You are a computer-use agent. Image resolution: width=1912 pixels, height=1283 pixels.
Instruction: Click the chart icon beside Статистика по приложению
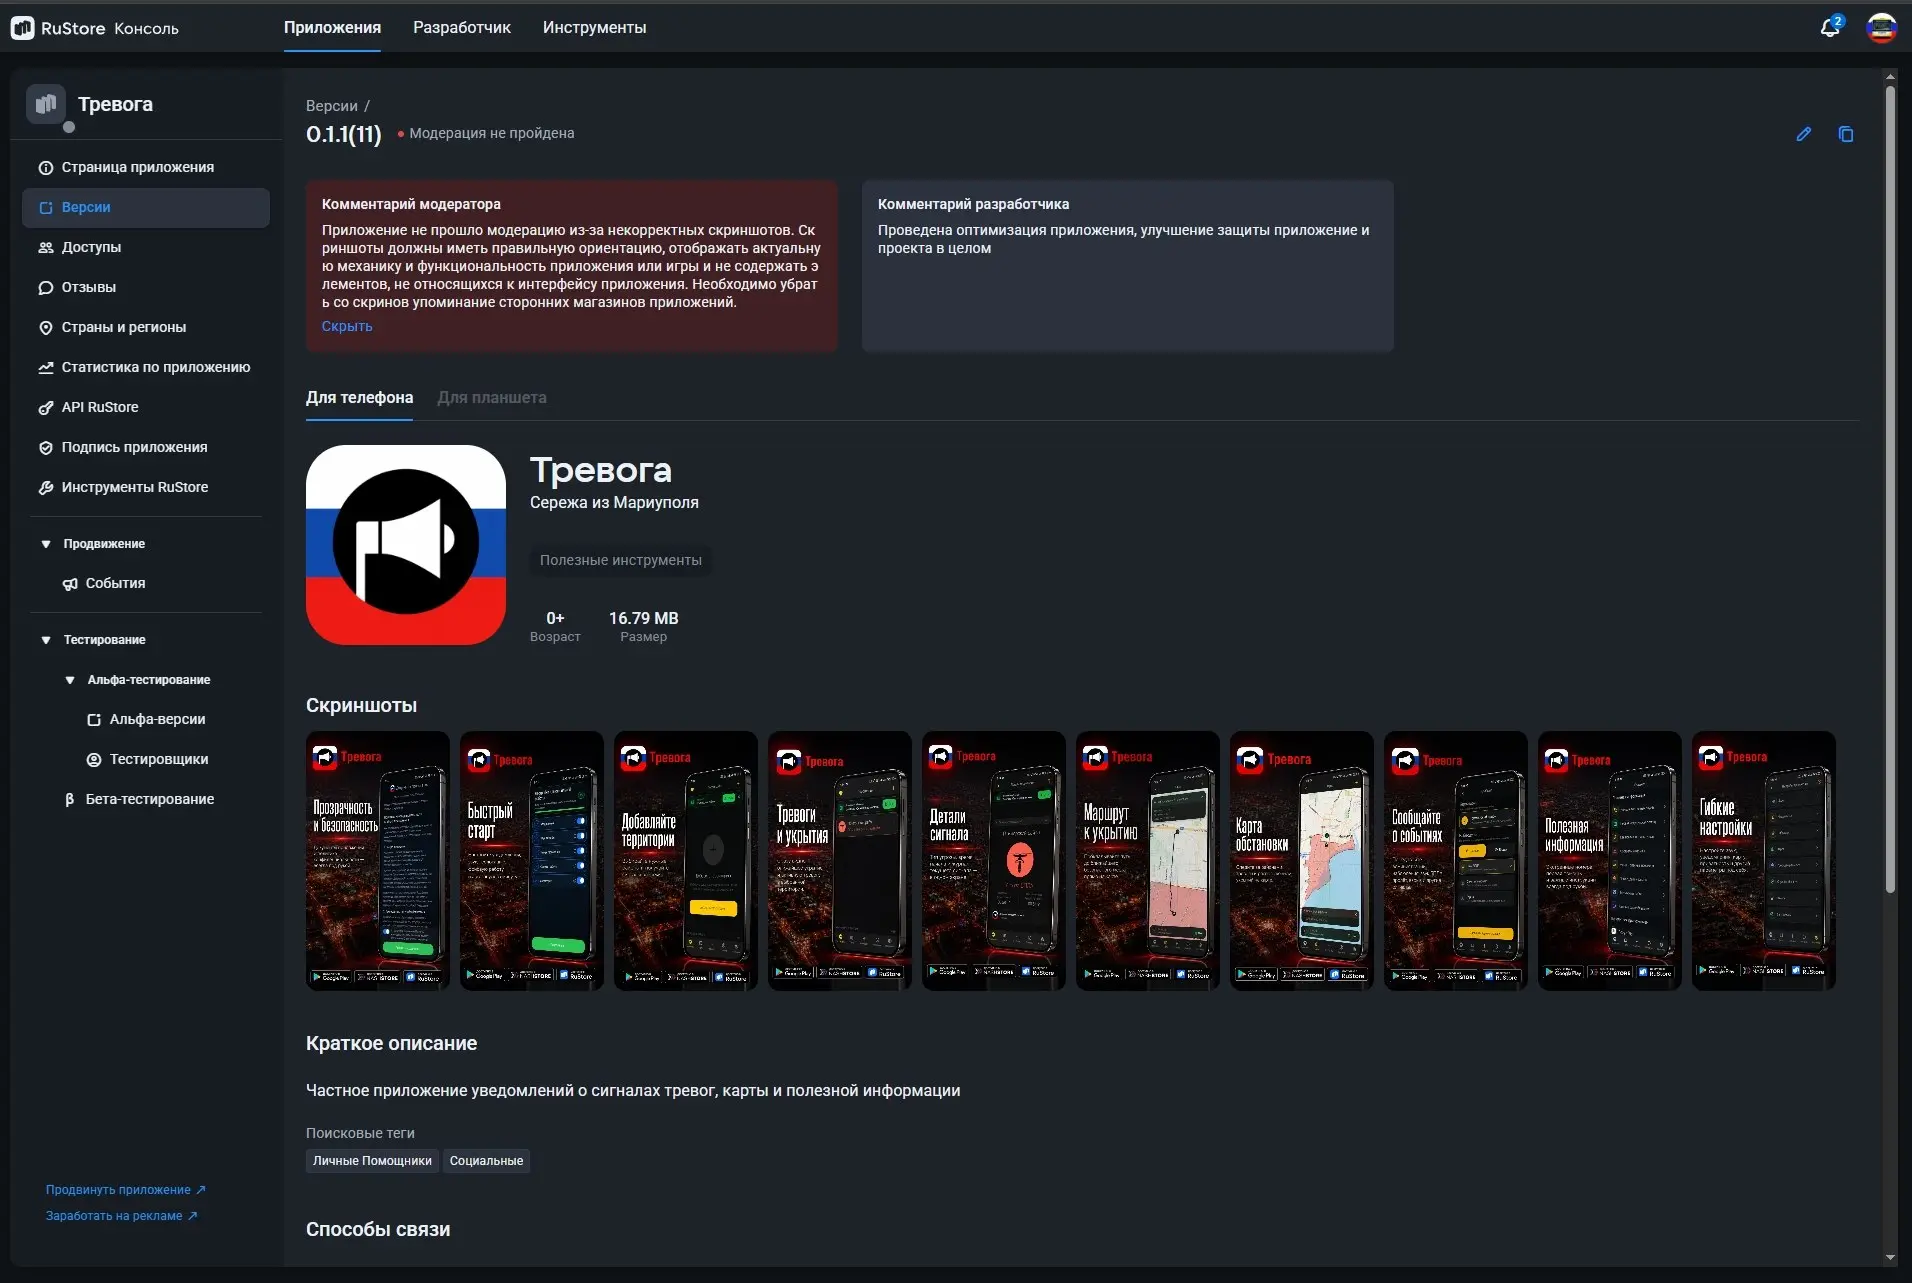tap(45, 368)
